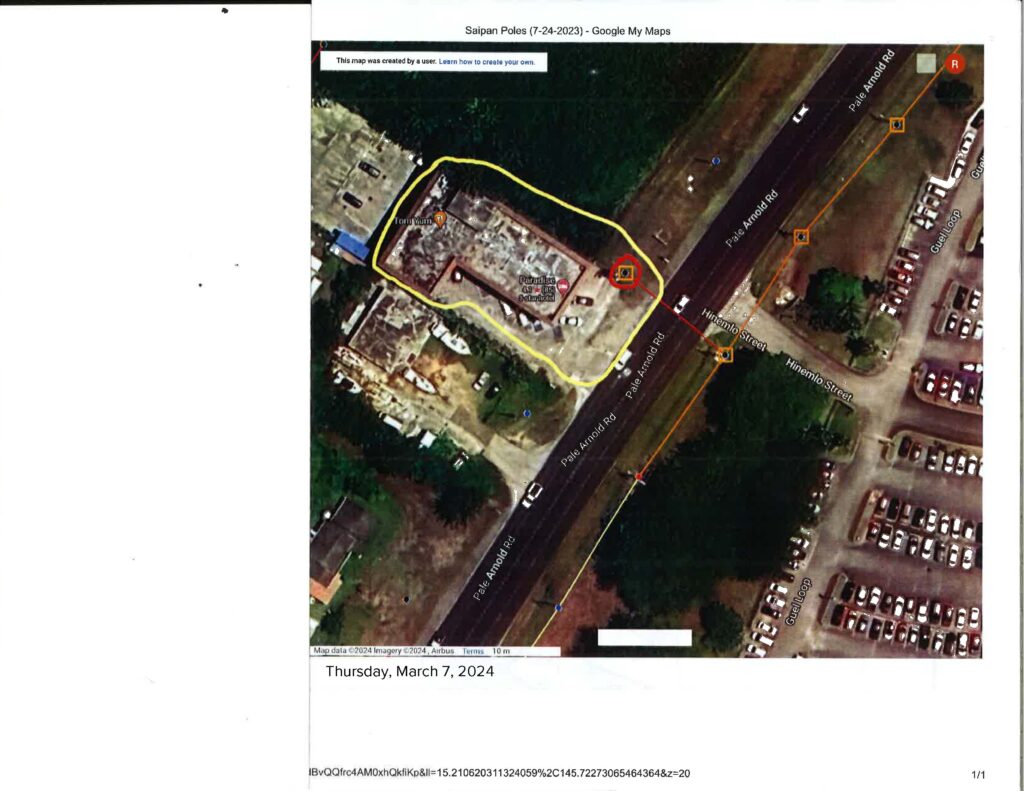Click the white redacted box on map

pos(644,637)
